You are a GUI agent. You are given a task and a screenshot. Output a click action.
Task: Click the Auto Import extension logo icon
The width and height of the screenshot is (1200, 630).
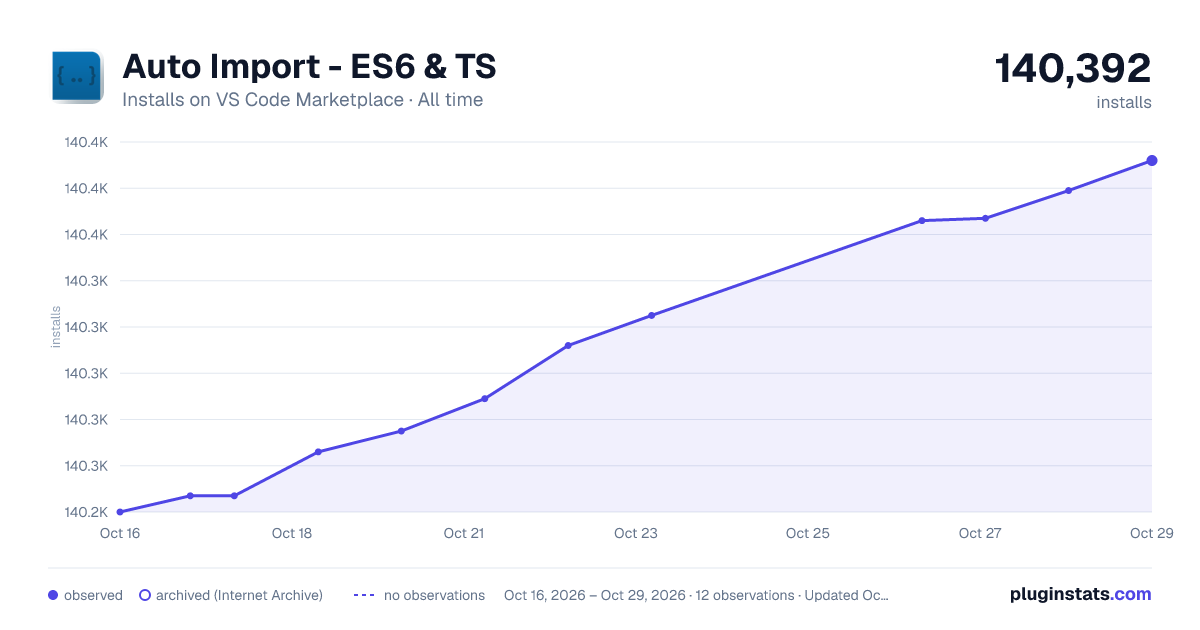click(78, 76)
